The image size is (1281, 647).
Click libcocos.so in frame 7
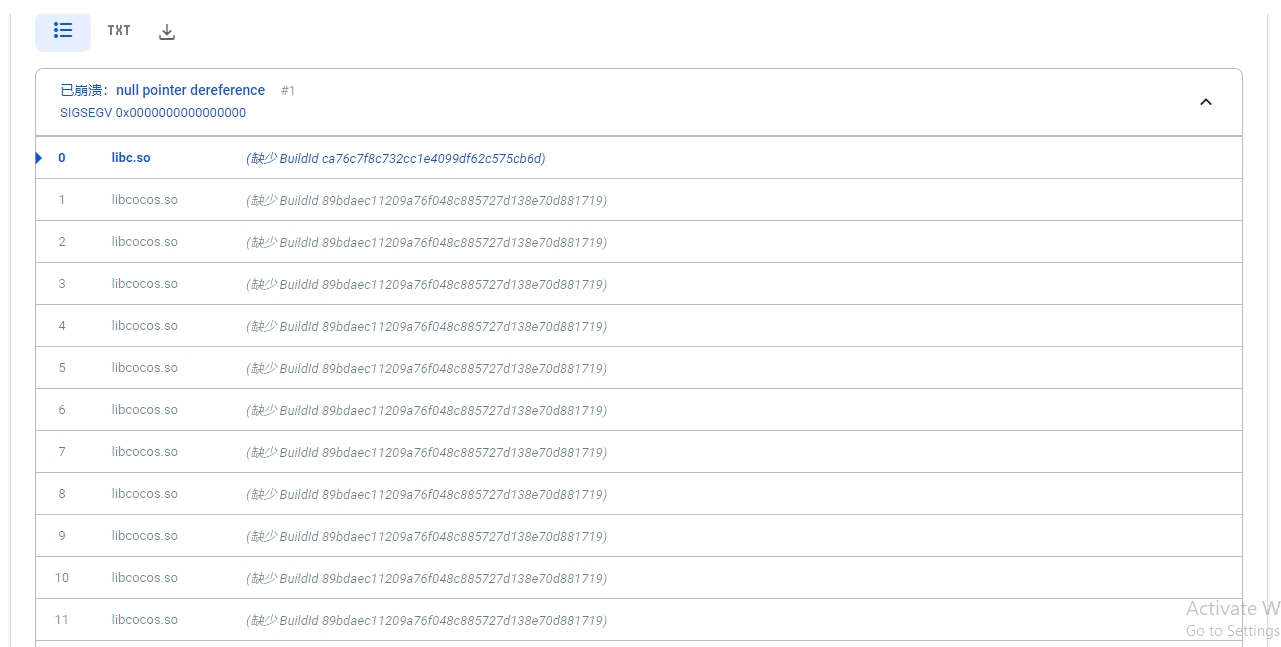(145, 452)
